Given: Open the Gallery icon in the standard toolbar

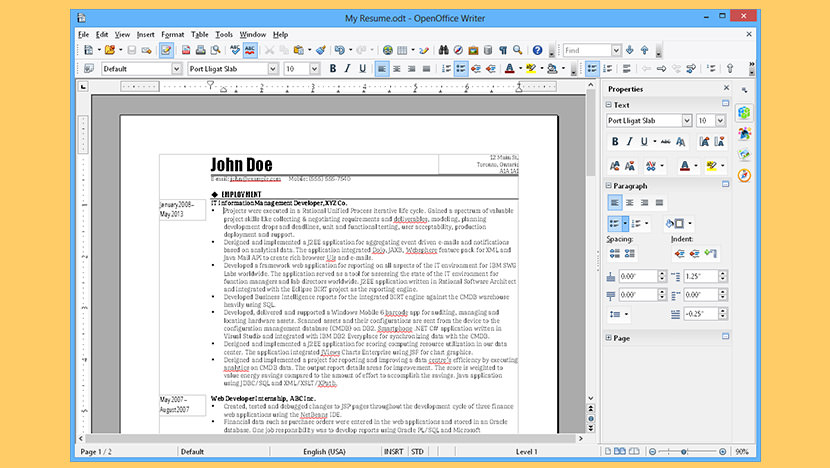Looking at the screenshot, I should 473,50.
